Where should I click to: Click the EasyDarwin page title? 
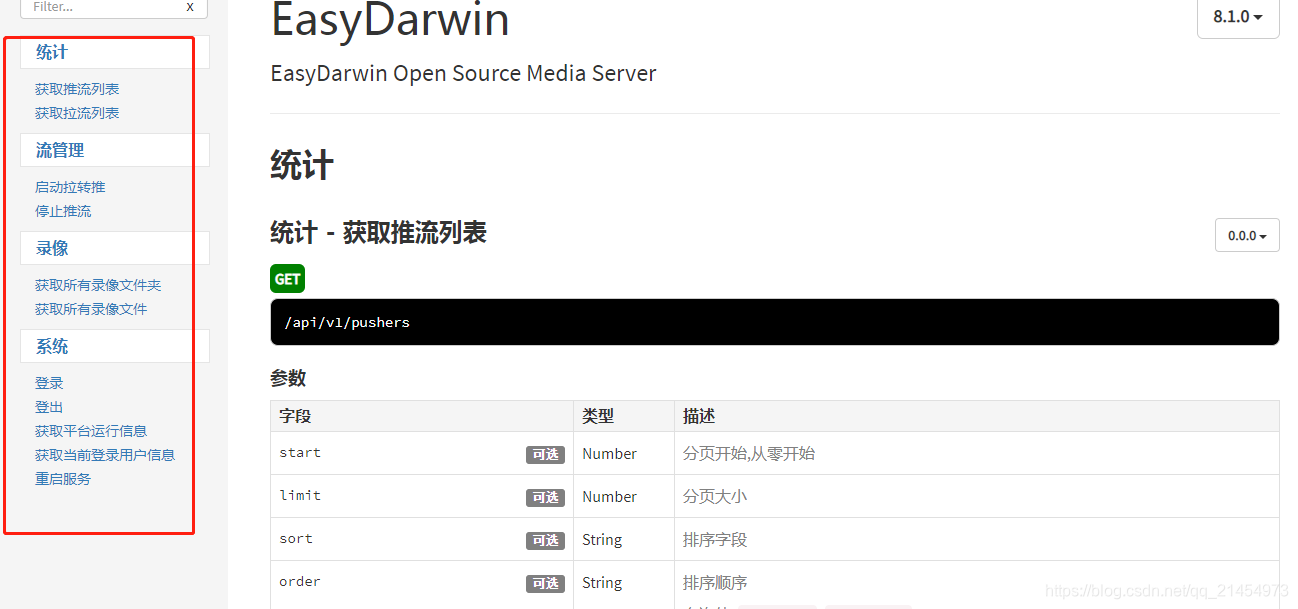[390, 20]
